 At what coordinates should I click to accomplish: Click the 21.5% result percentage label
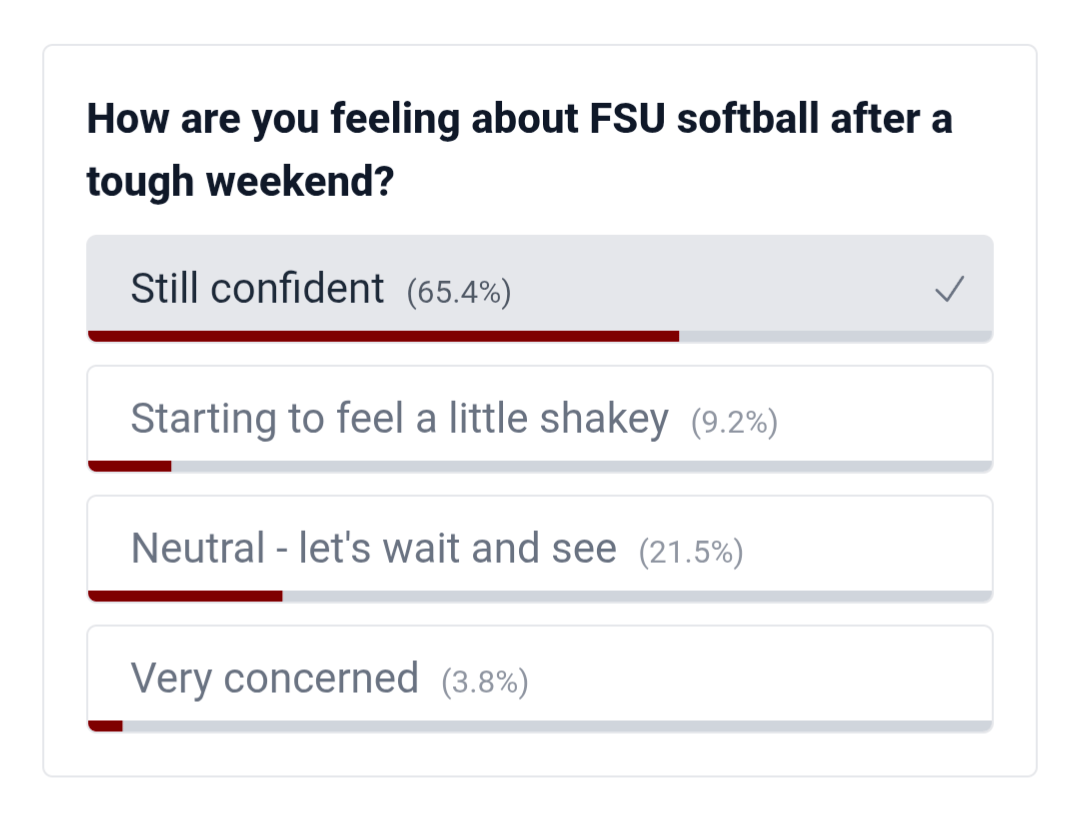pos(691,552)
